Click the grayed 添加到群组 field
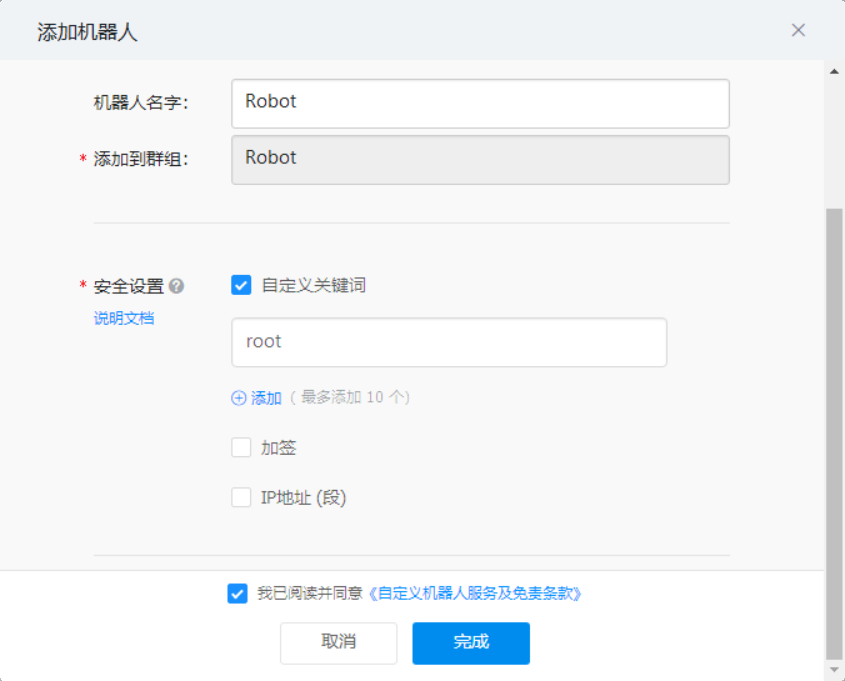 coord(480,158)
